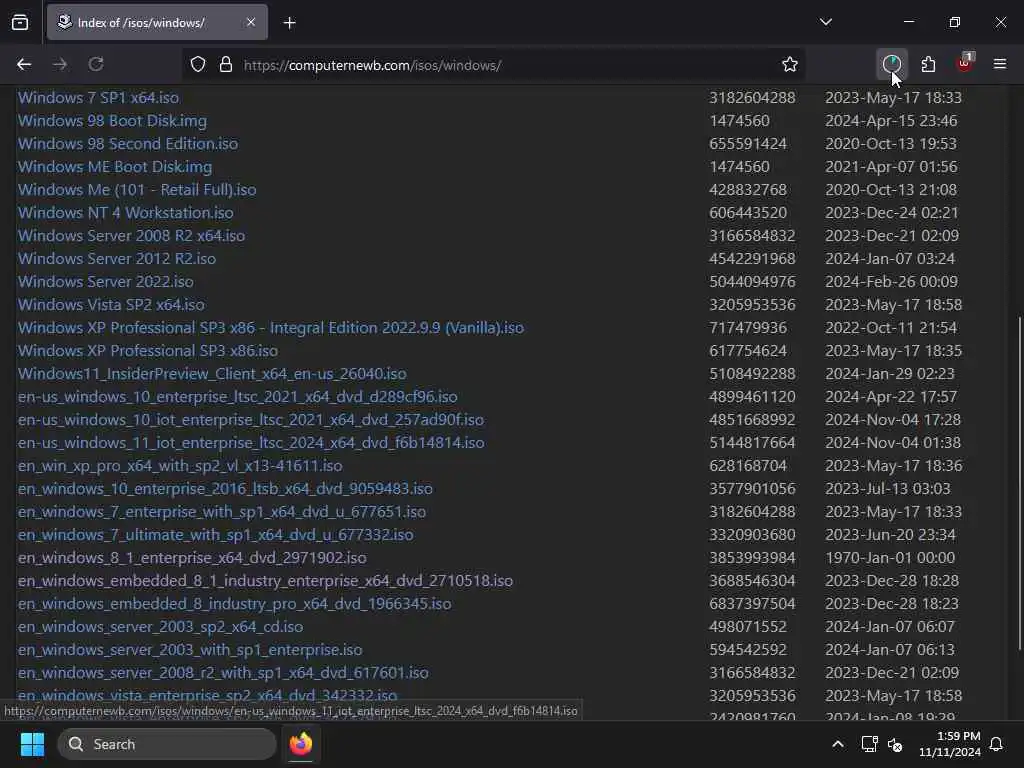Click the Firefox taskbar icon
The height and width of the screenshot is (768, 1024).
click(x=301, y=744)
